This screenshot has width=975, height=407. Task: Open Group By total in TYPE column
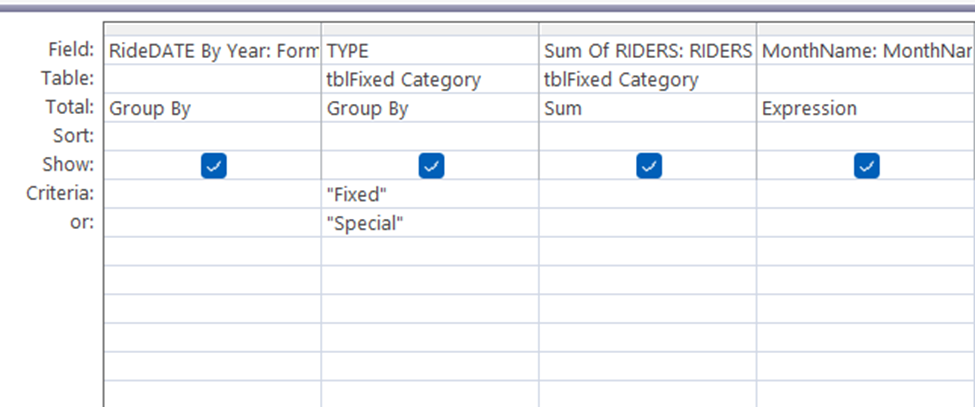pos(430,108)
